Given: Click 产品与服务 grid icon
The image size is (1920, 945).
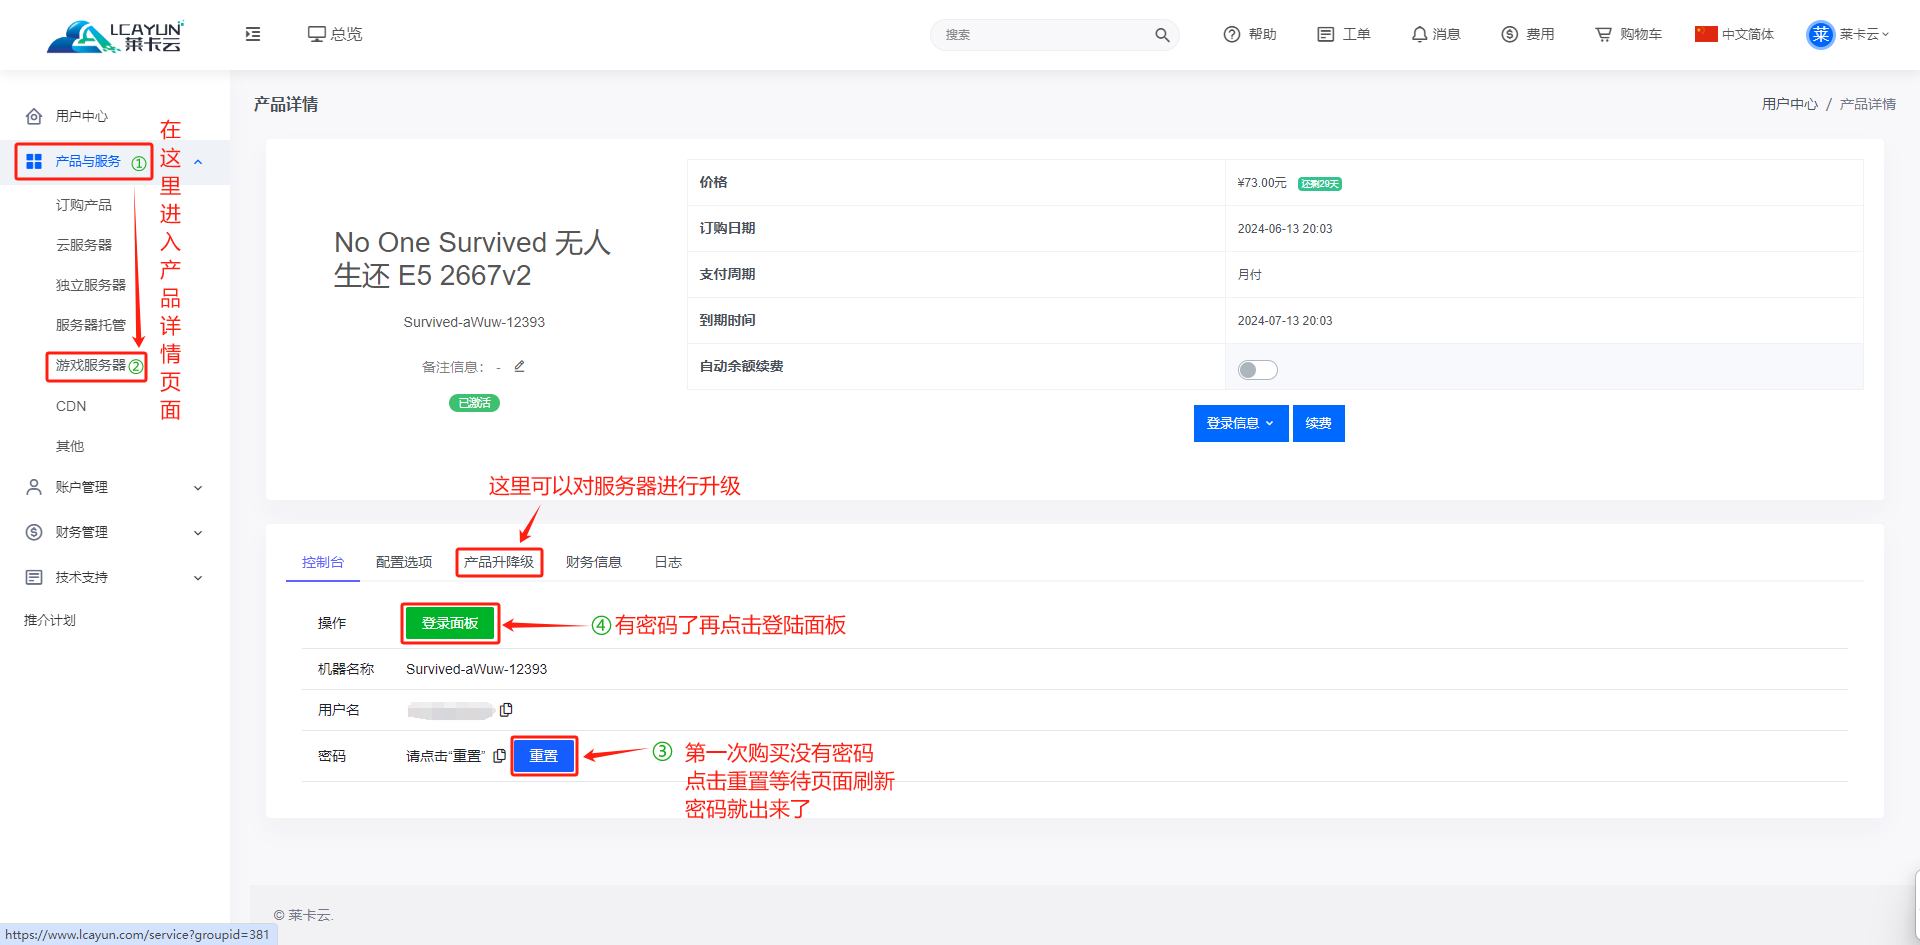Looking at the screenshot, I should pyautogui.click(x=34, y=161).
